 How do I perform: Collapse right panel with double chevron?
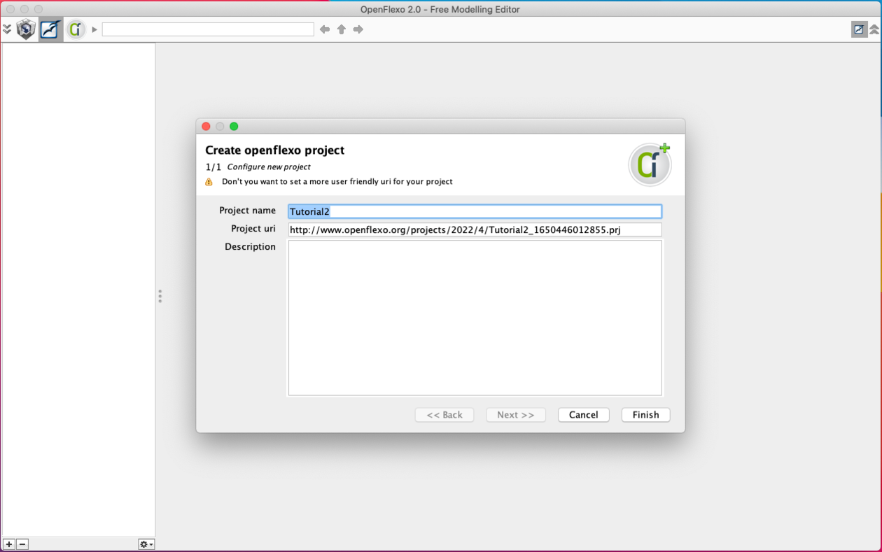click(x=875, y=29)
